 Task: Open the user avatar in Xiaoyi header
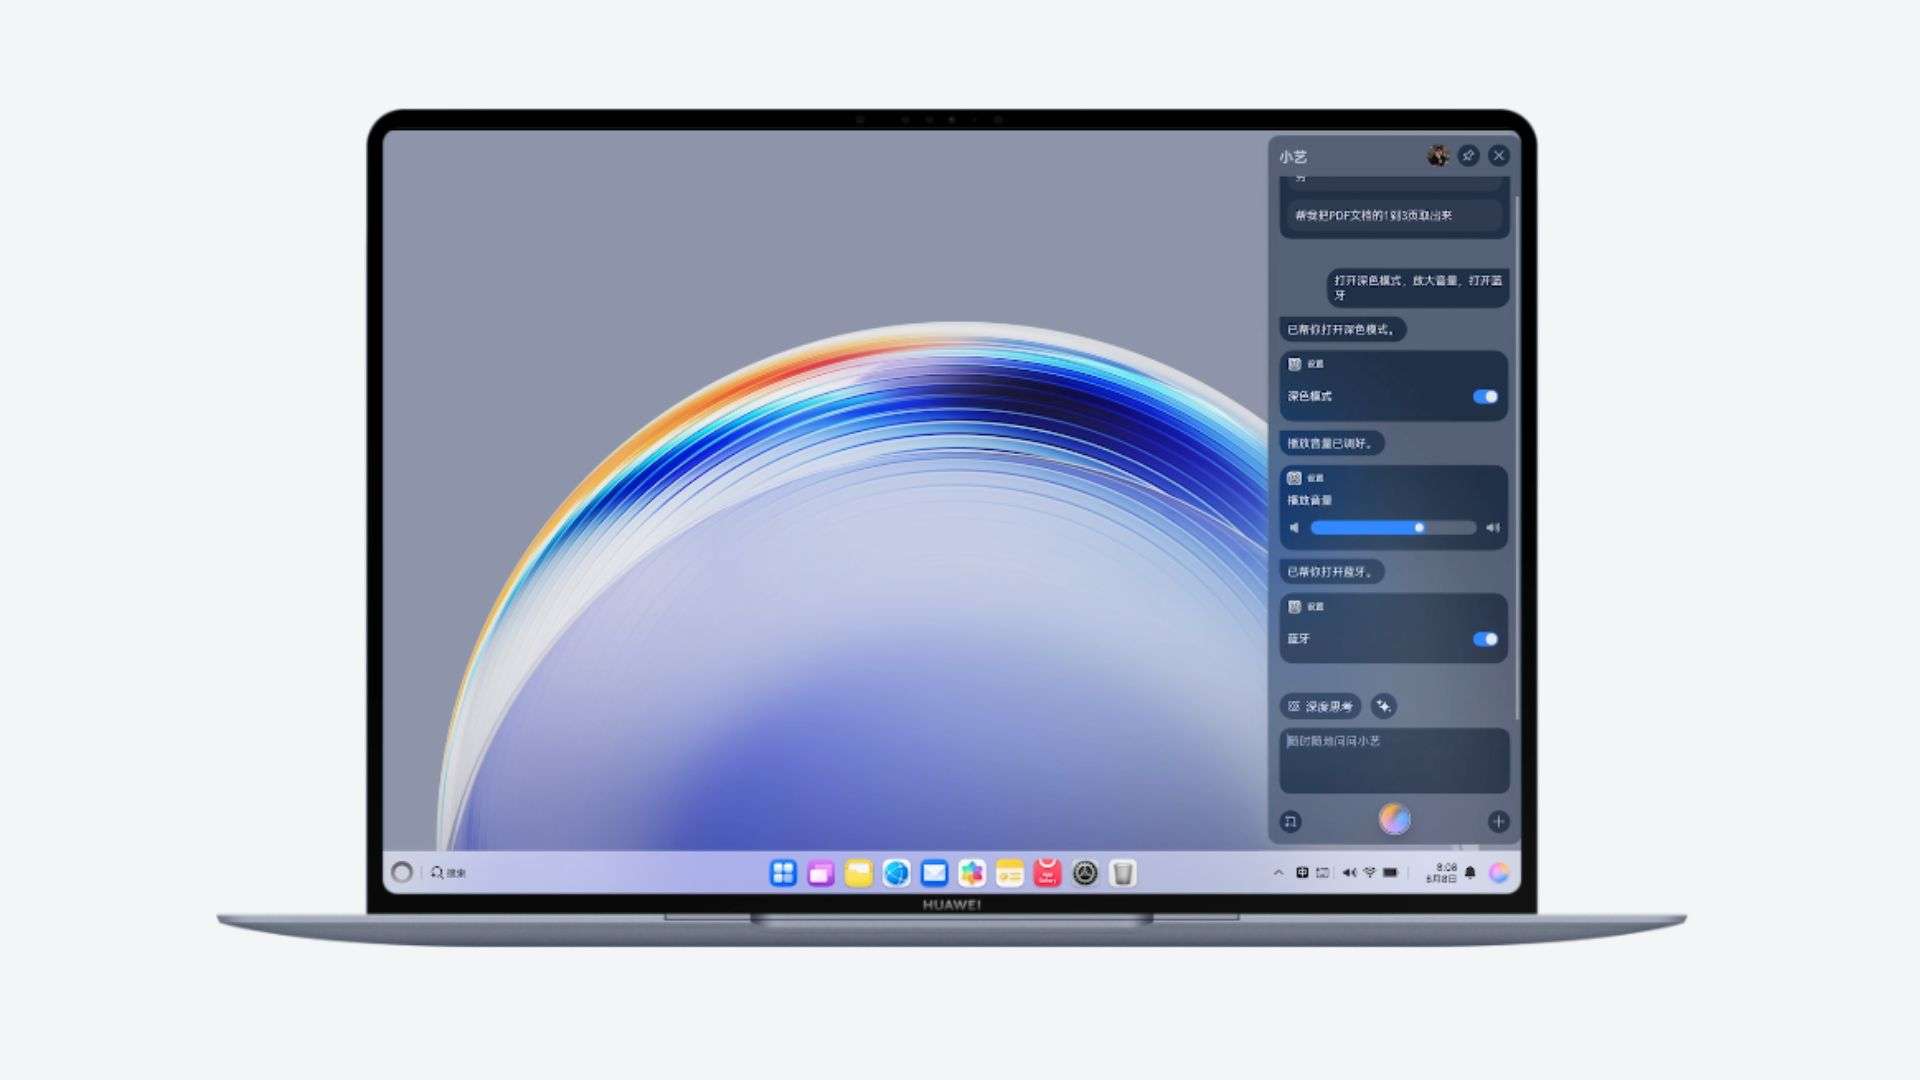click(x=1438, y=156)
